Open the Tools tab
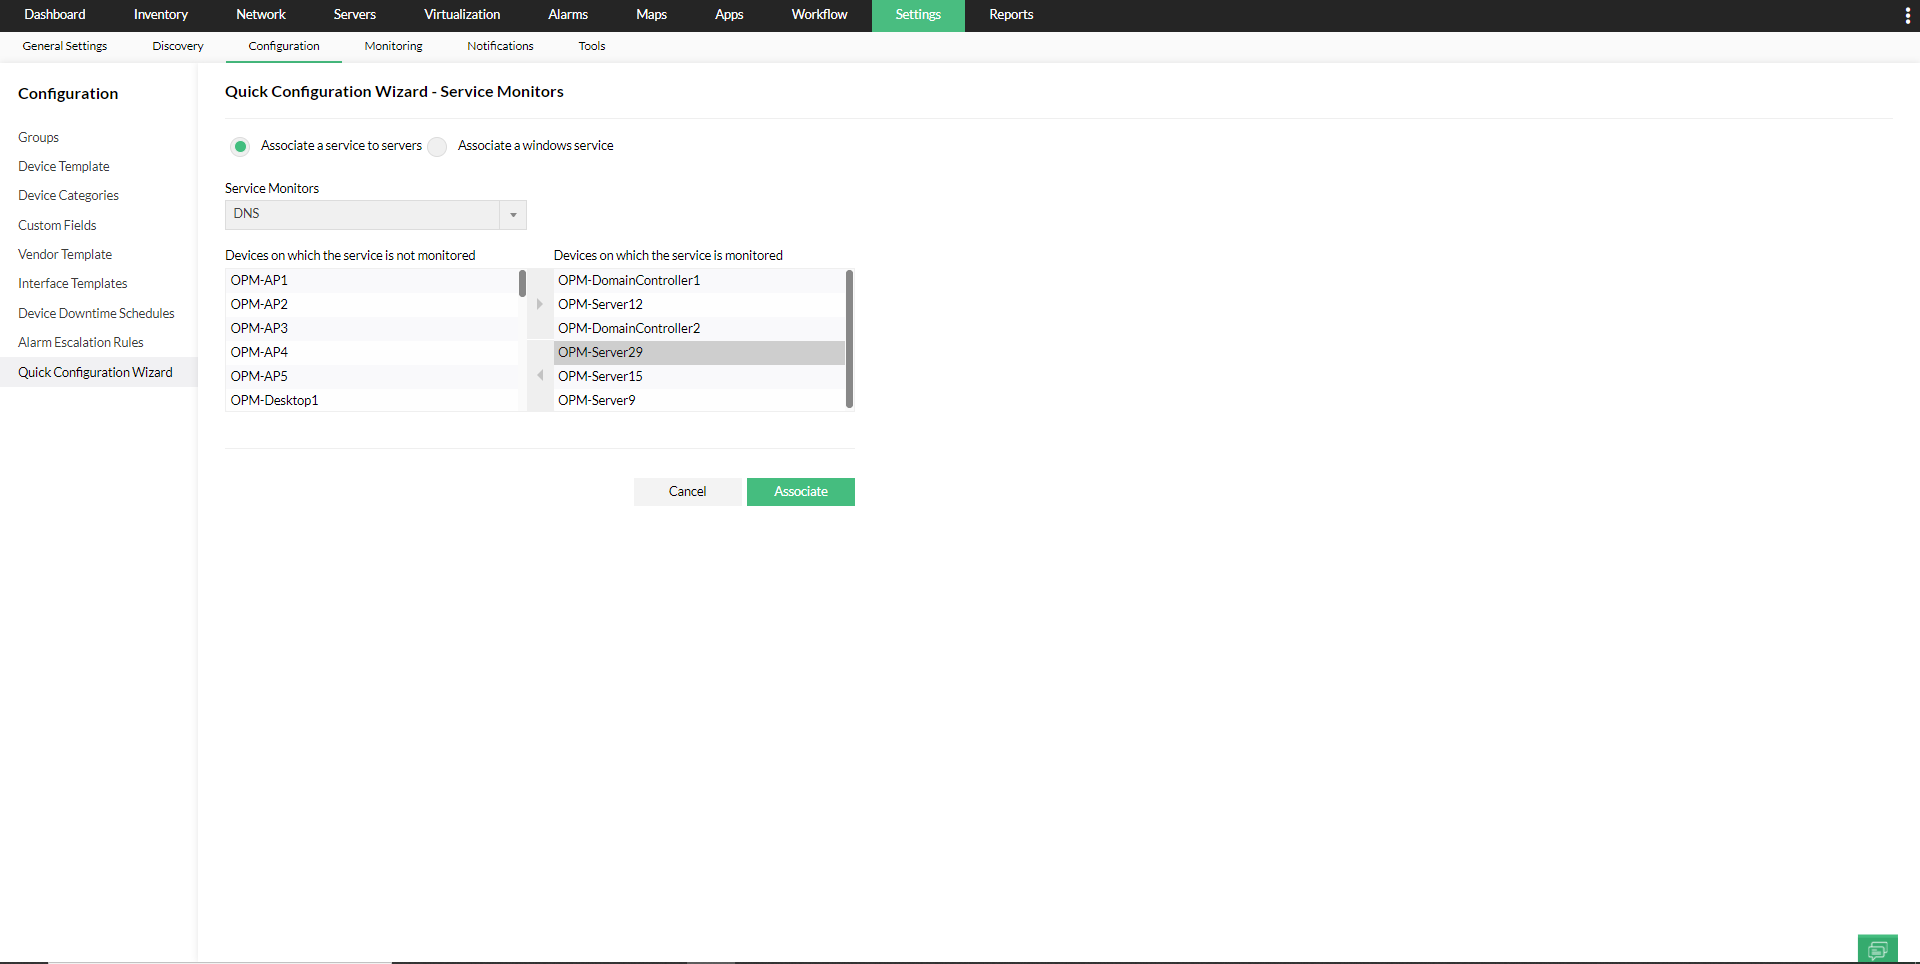The width and height of the screenshot is (1920, 964). point(591,46)
